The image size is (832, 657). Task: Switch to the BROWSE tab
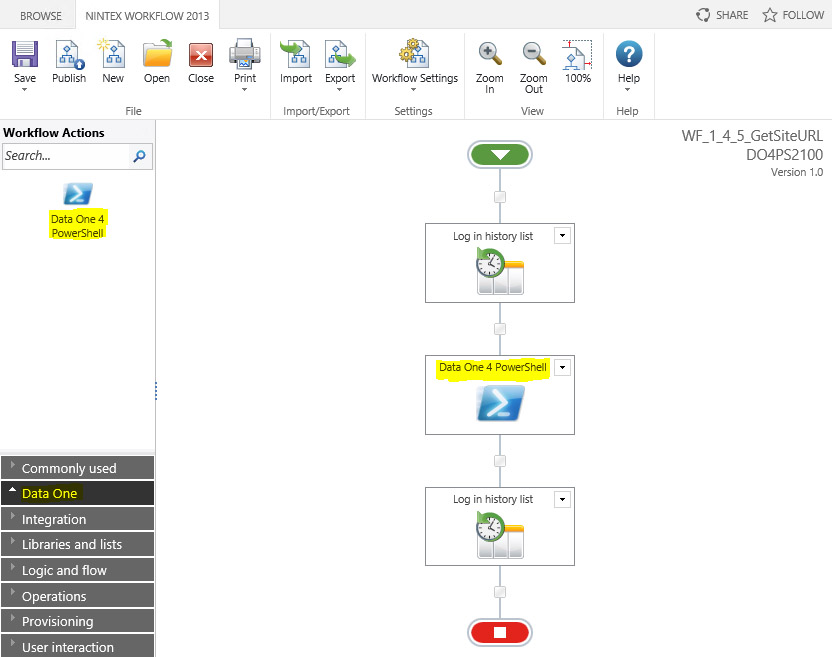[x=39, y=15]
